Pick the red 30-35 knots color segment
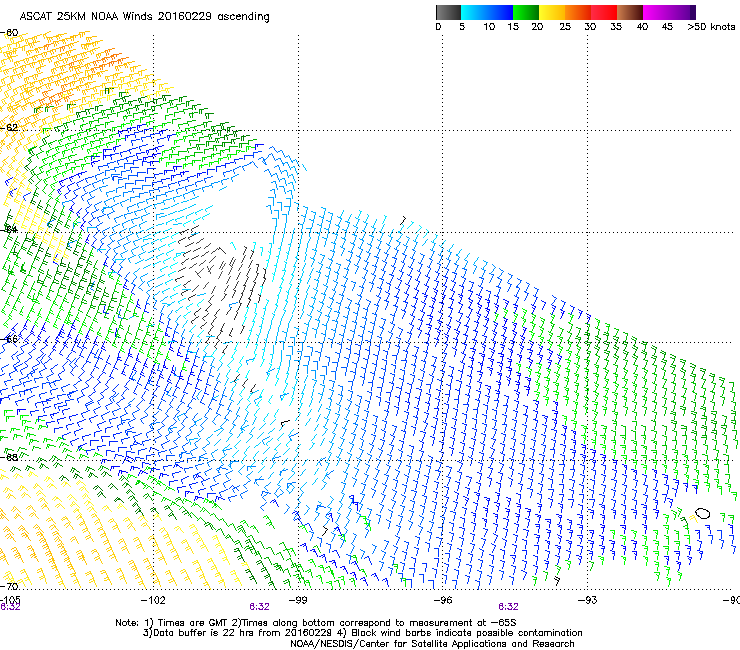Image resolution: width=740 pixels, height=650 pixels. tap(604, 12)
